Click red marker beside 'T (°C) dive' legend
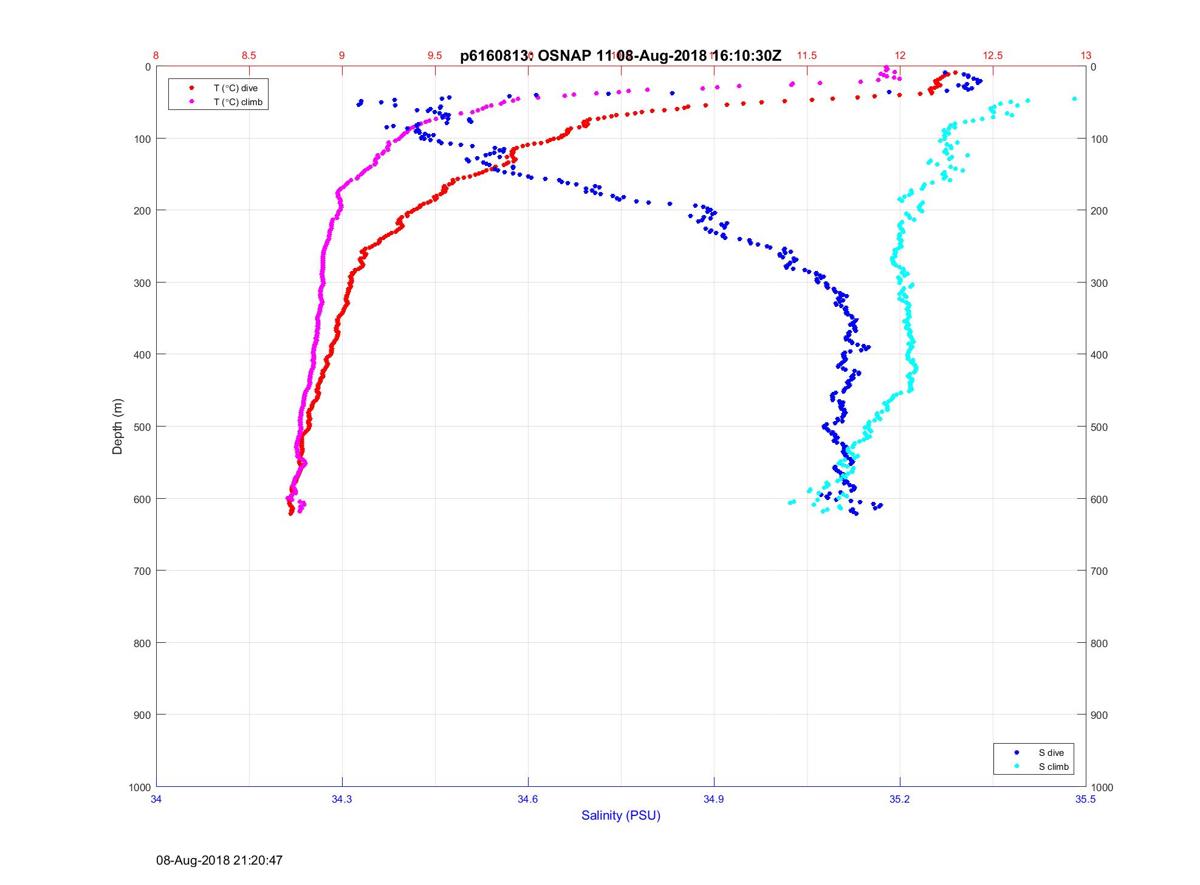 191,88
